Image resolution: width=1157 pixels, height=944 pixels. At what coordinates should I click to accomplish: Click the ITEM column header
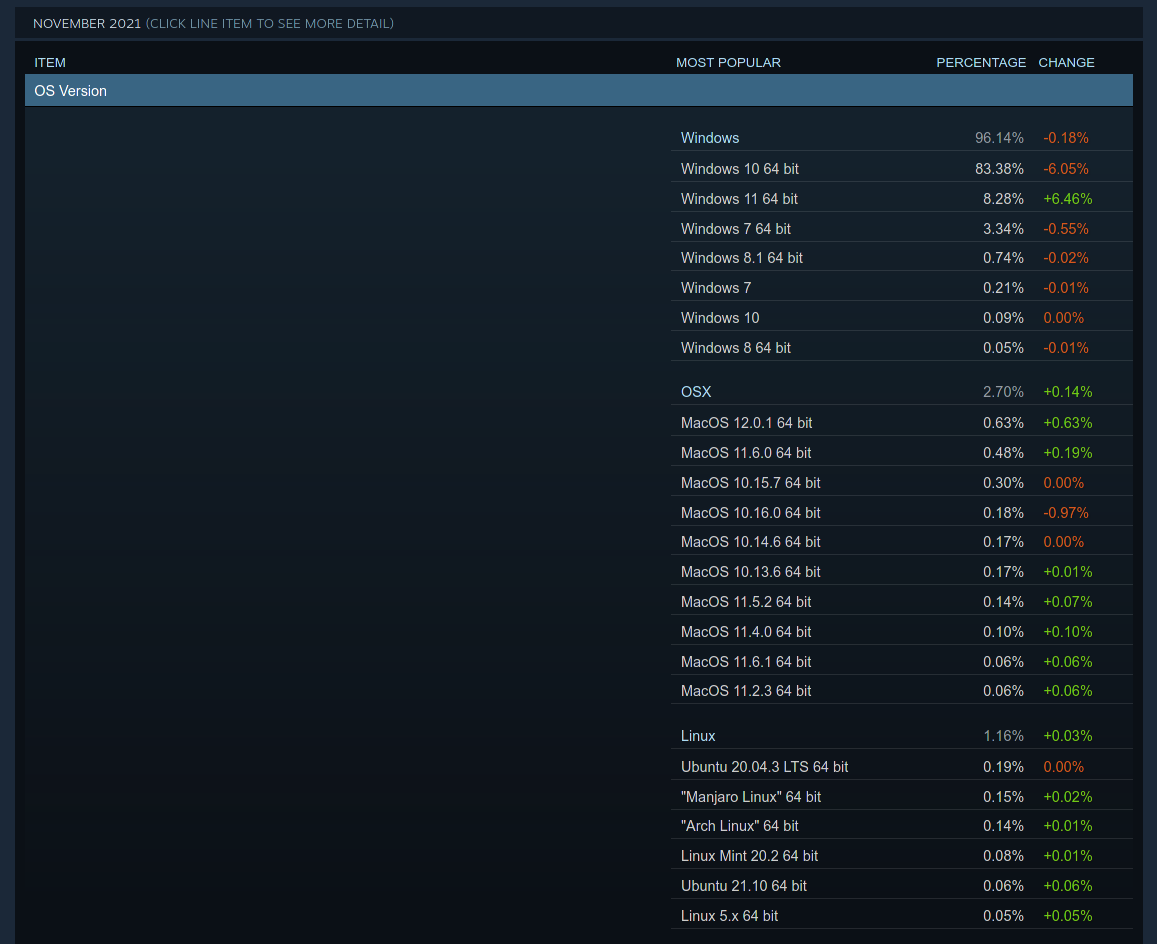point(50,63)
